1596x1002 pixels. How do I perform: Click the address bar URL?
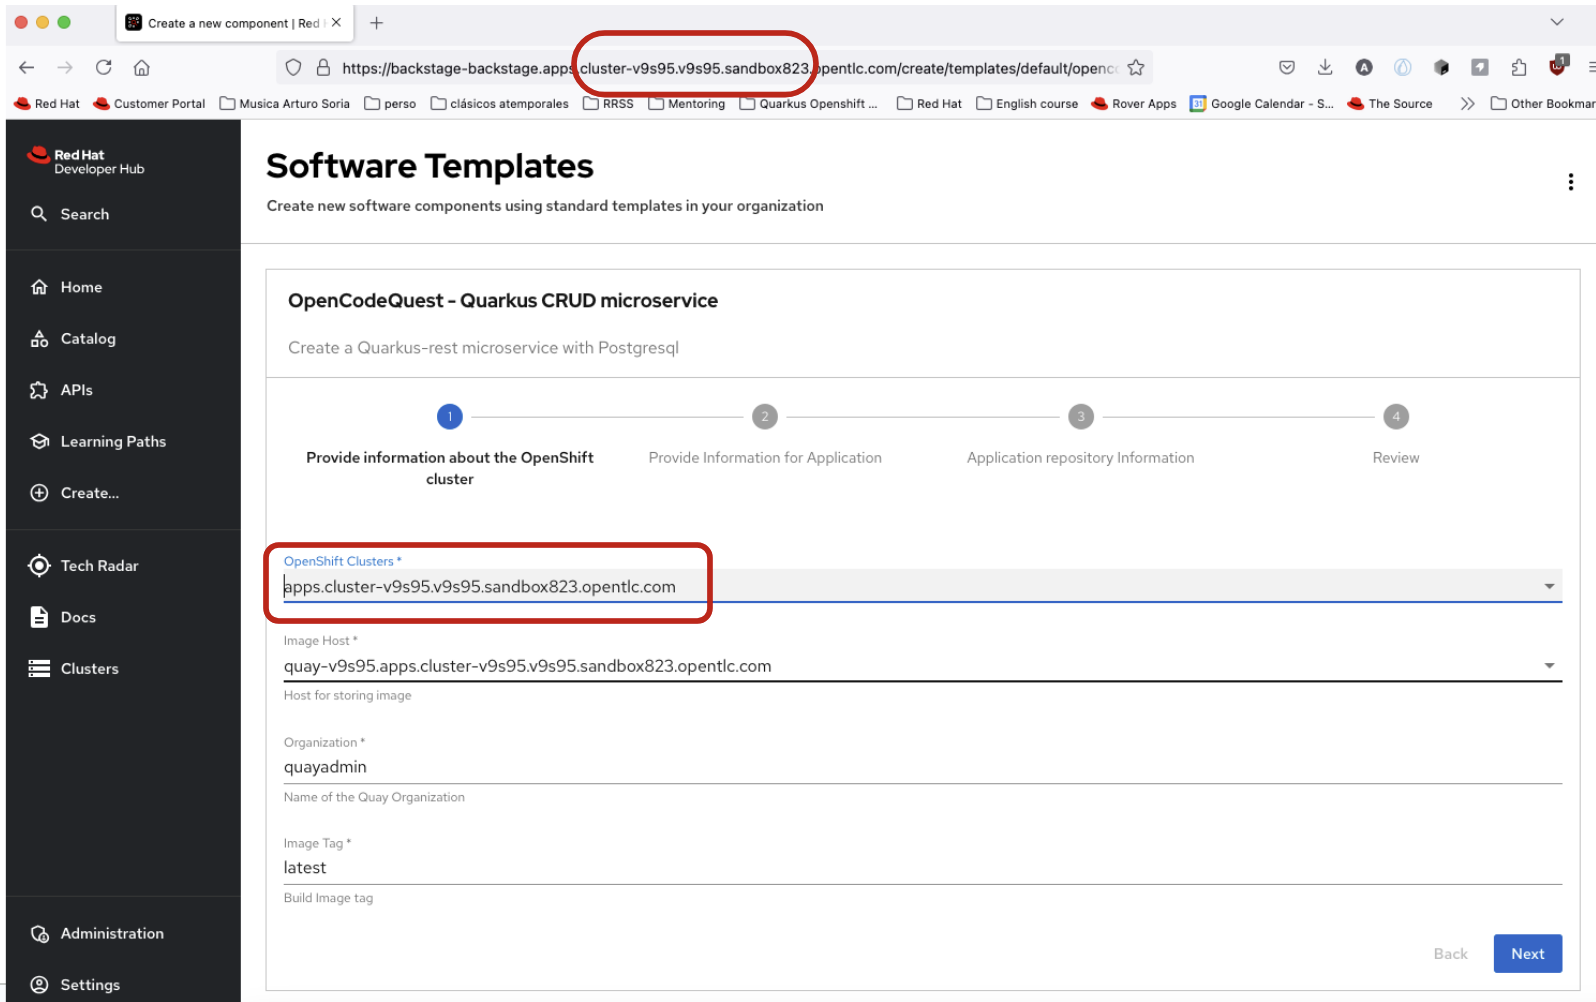coord(730,68)
